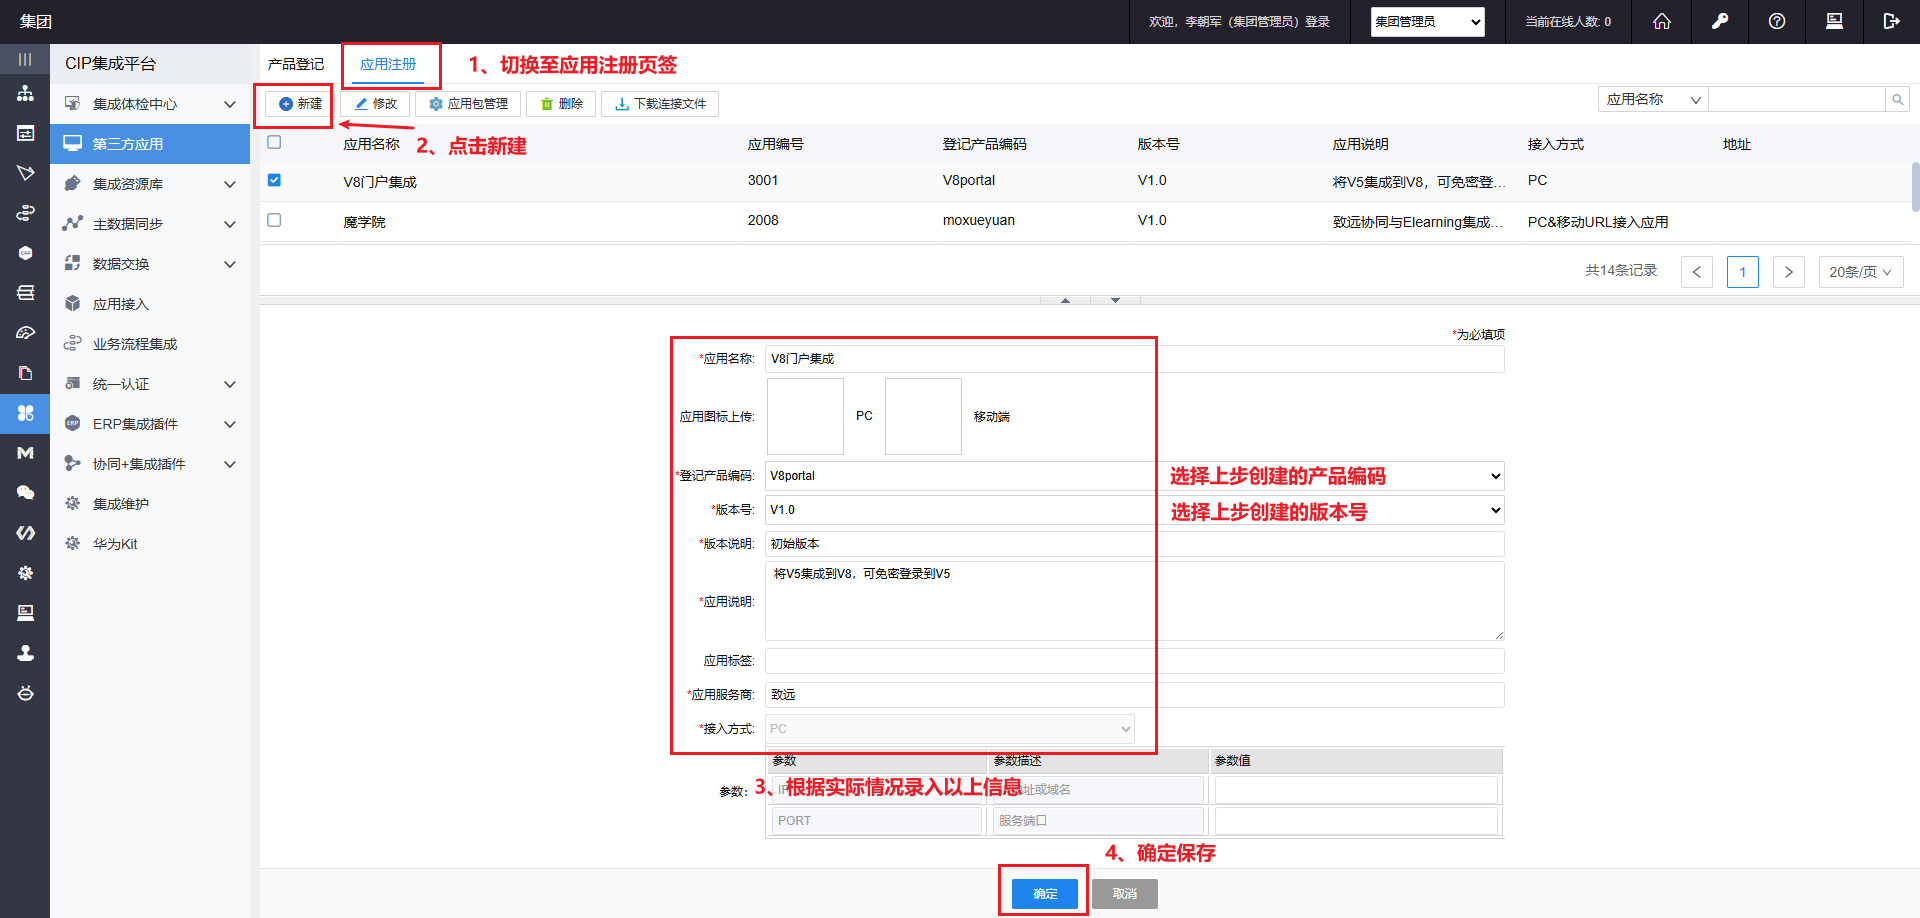
Task: Click the 确定 confirm button
Action: pyautogui.click(x=1044, y=893)
